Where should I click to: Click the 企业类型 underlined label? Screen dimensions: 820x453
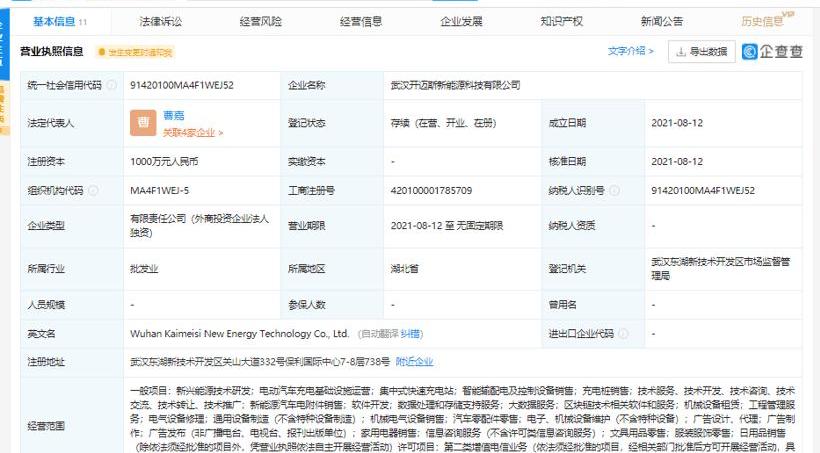[x=46, y=225]
